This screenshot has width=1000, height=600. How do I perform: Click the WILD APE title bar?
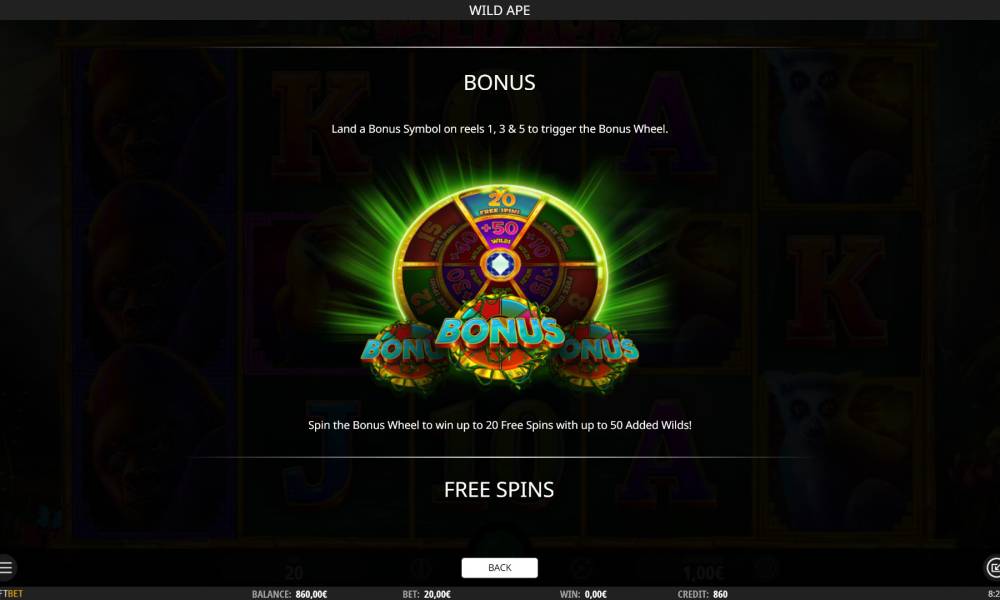click(x=500, y=10)
